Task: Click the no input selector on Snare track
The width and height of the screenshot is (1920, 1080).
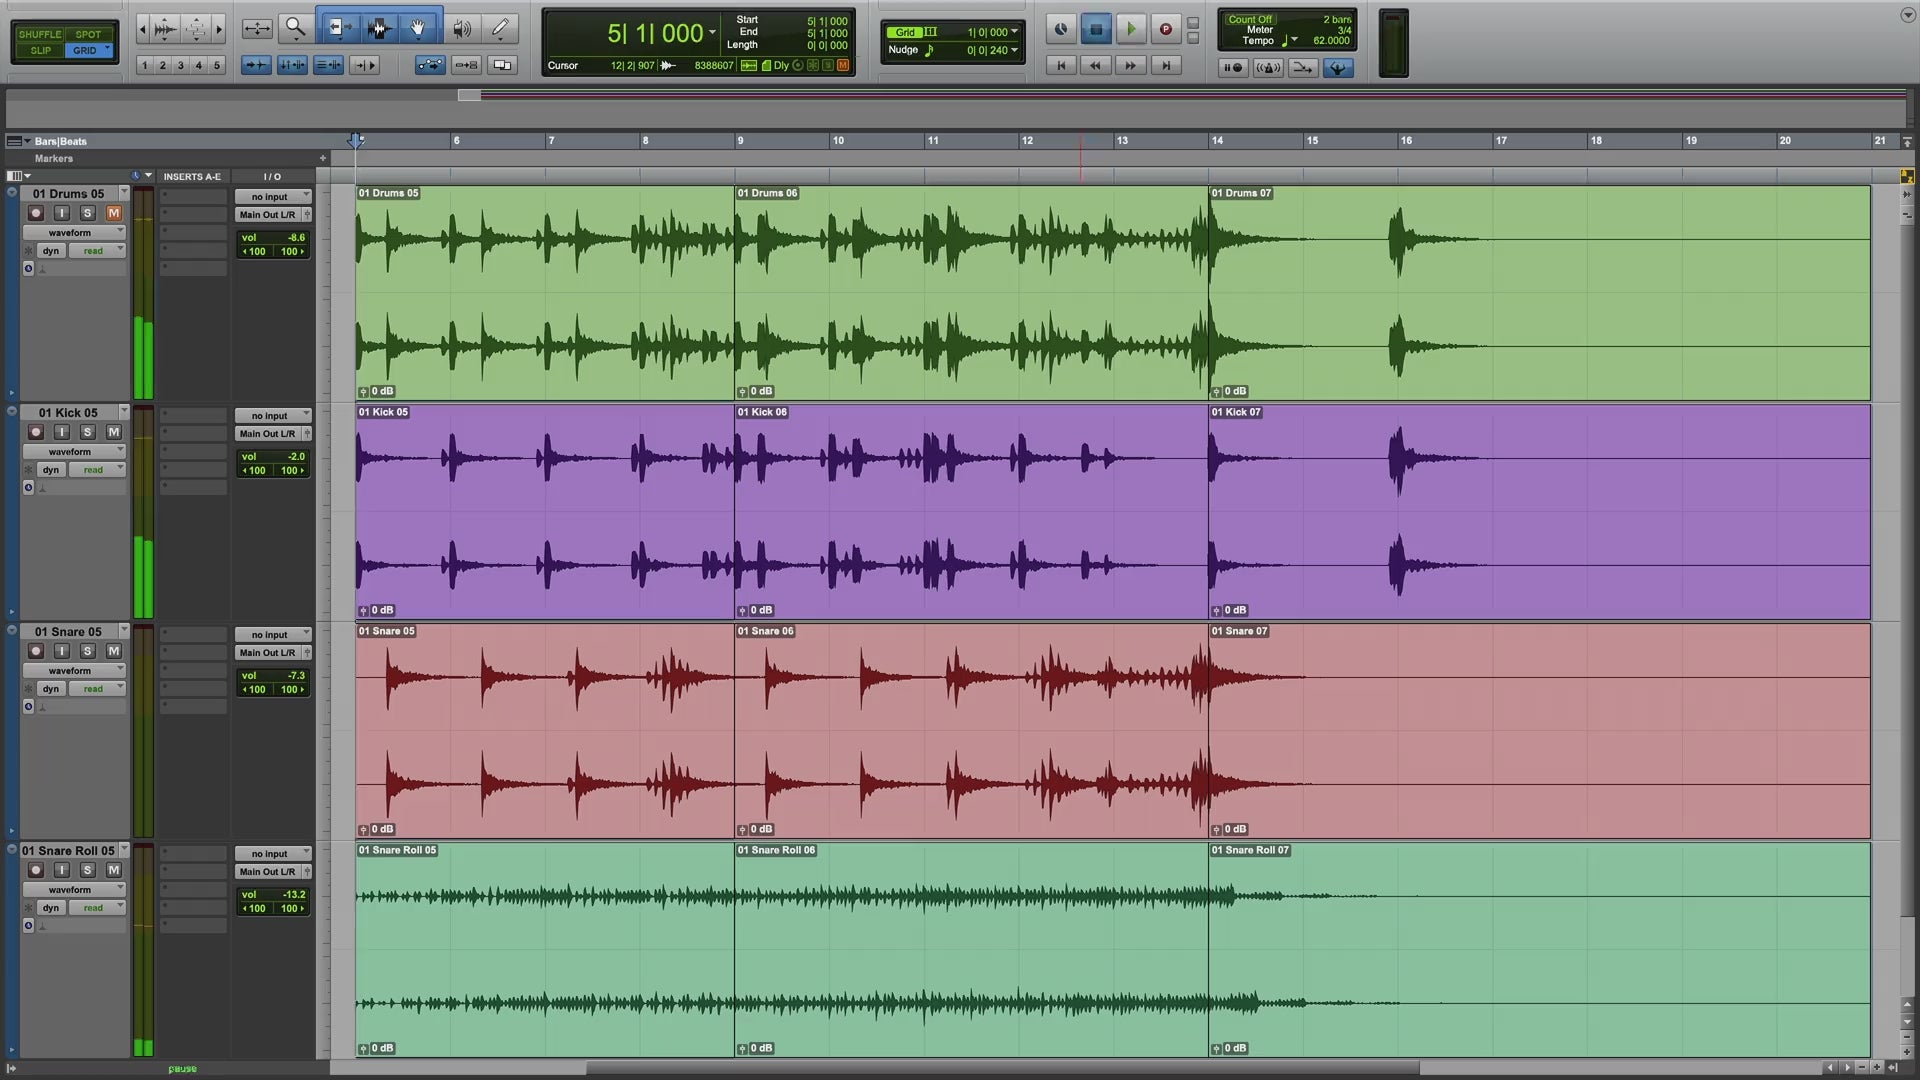Action: [271, 635]
